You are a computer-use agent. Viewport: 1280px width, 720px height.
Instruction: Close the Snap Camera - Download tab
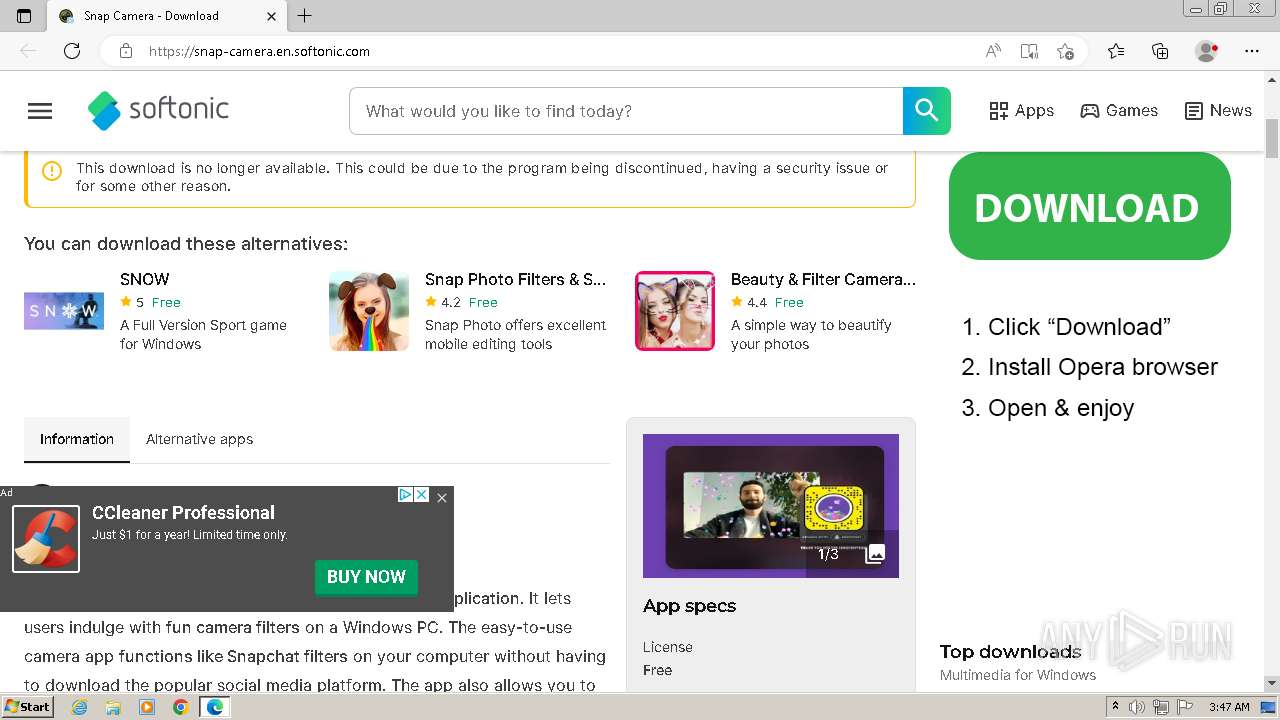click(272, 16)
